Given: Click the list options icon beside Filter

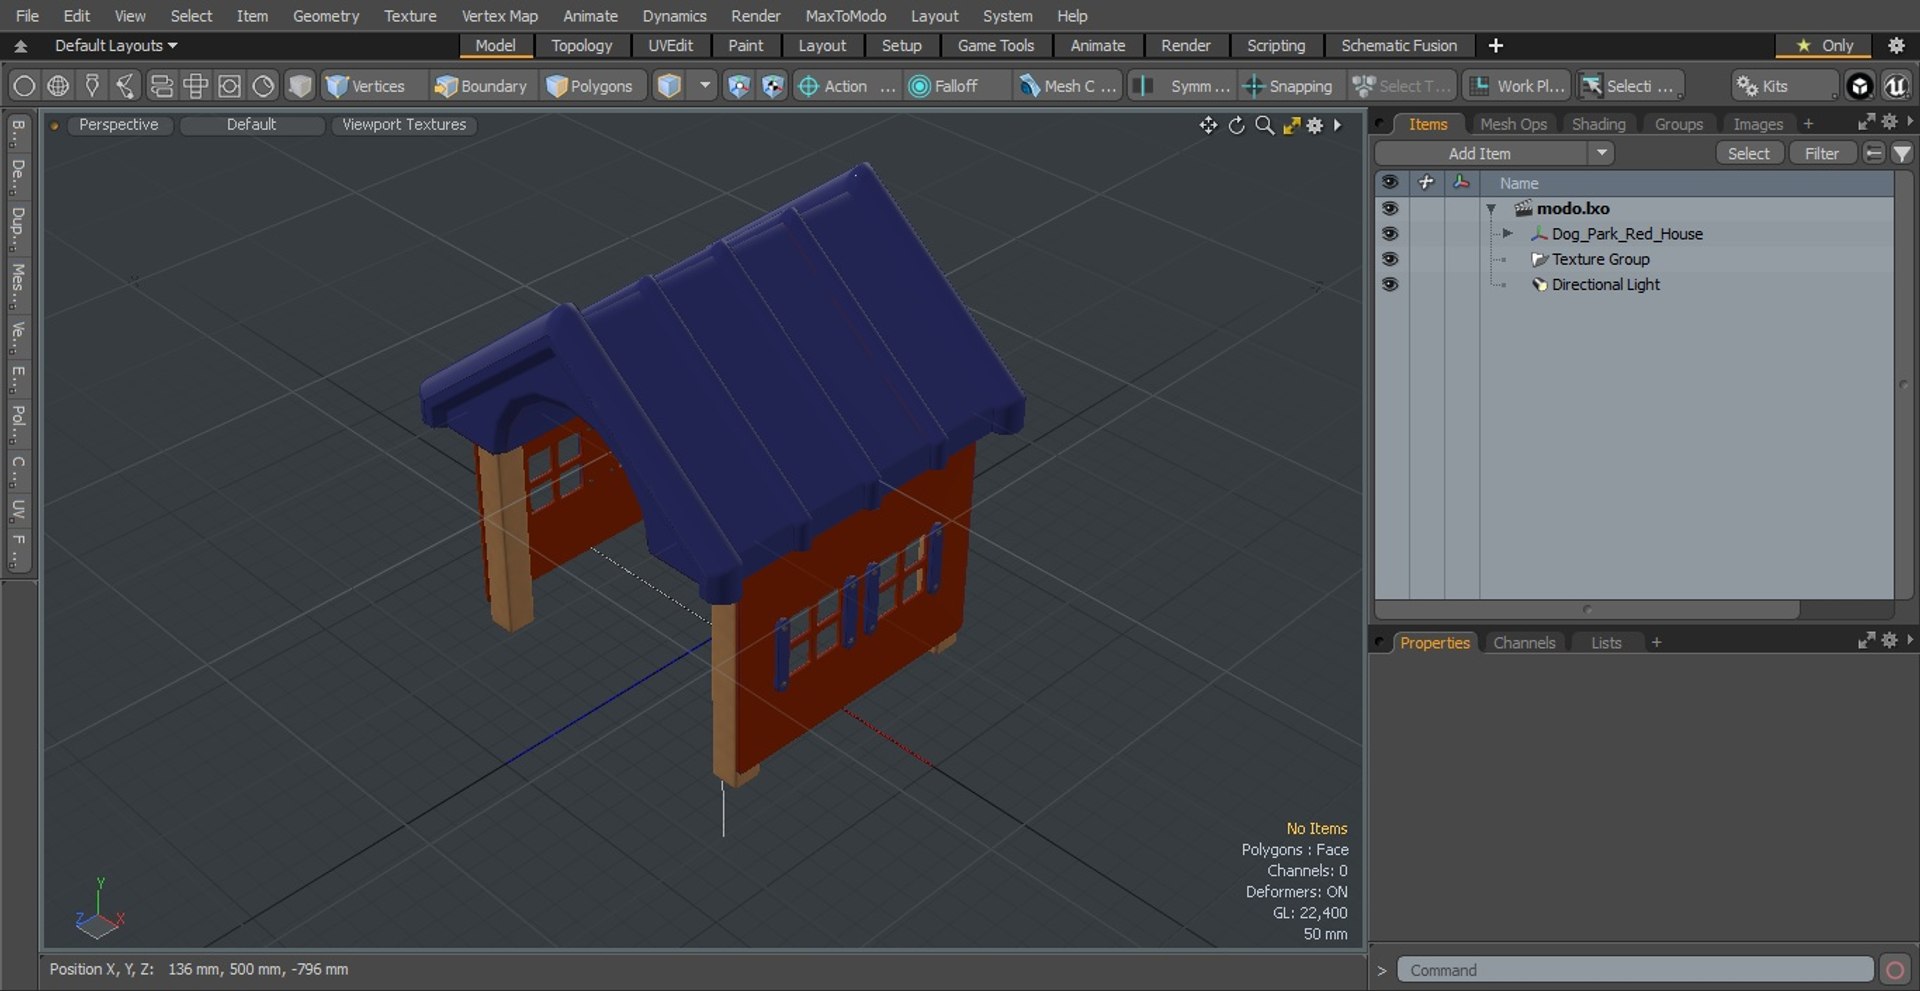Looking at the screenshot, I should click(1874, 153).
